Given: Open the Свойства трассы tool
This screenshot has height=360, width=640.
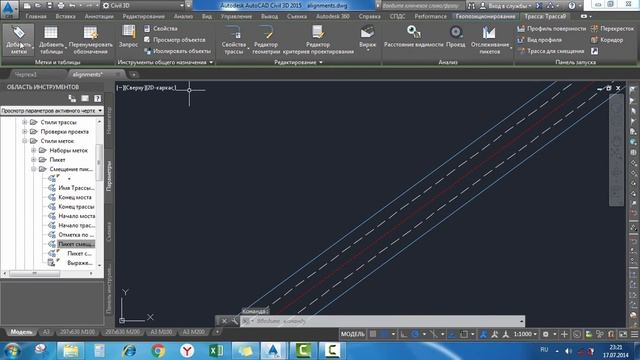Looking at the screenshot, I should click(x=234, y=40).
